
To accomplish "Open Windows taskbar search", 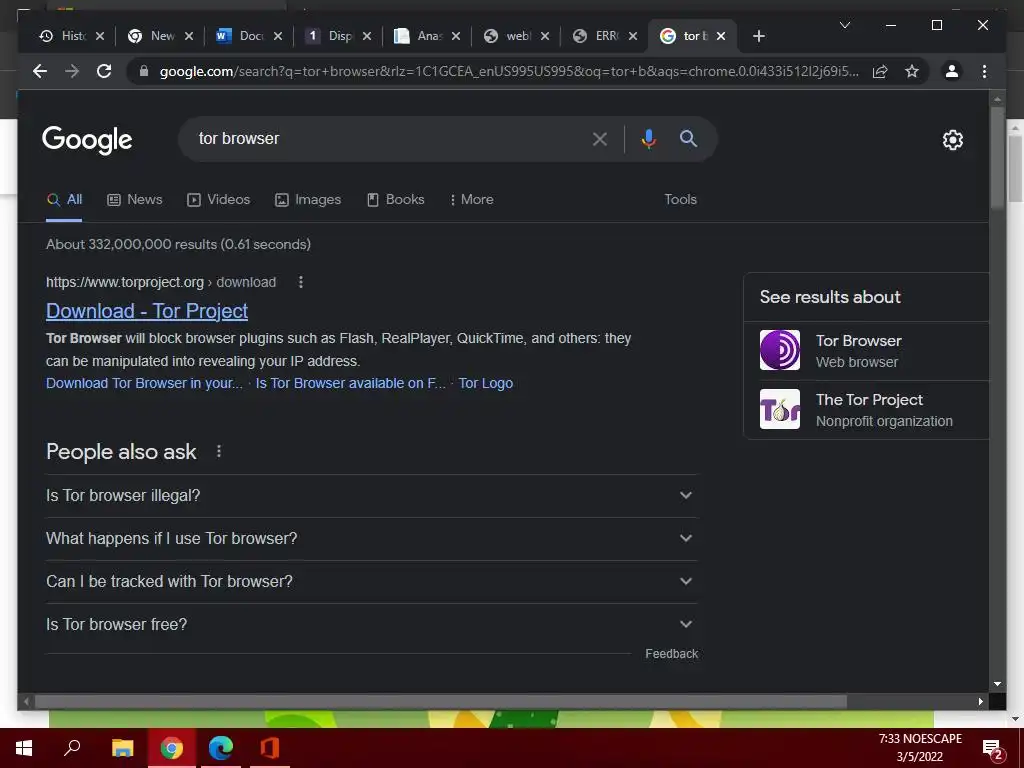I will pos(72,748).
